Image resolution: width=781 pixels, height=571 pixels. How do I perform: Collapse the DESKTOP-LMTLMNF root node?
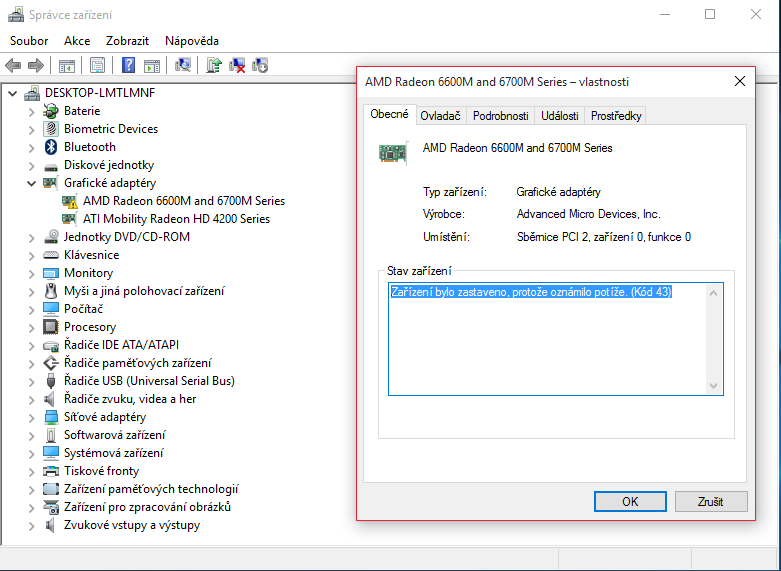[13, 93]
